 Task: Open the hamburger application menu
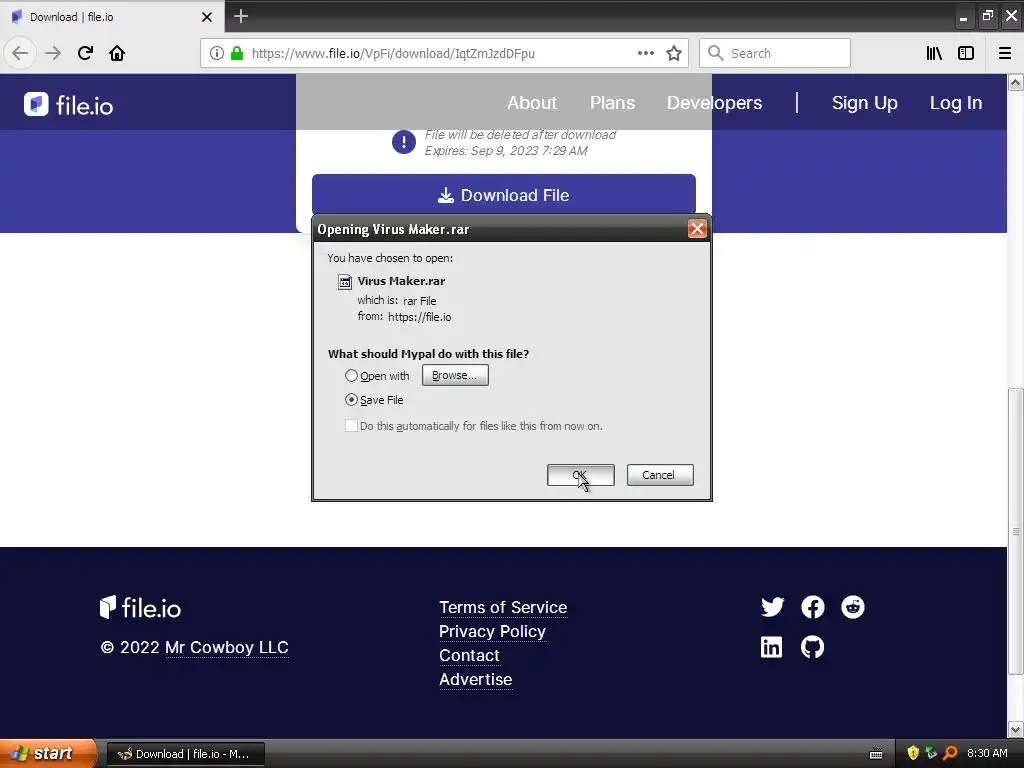click(1005, 53)
